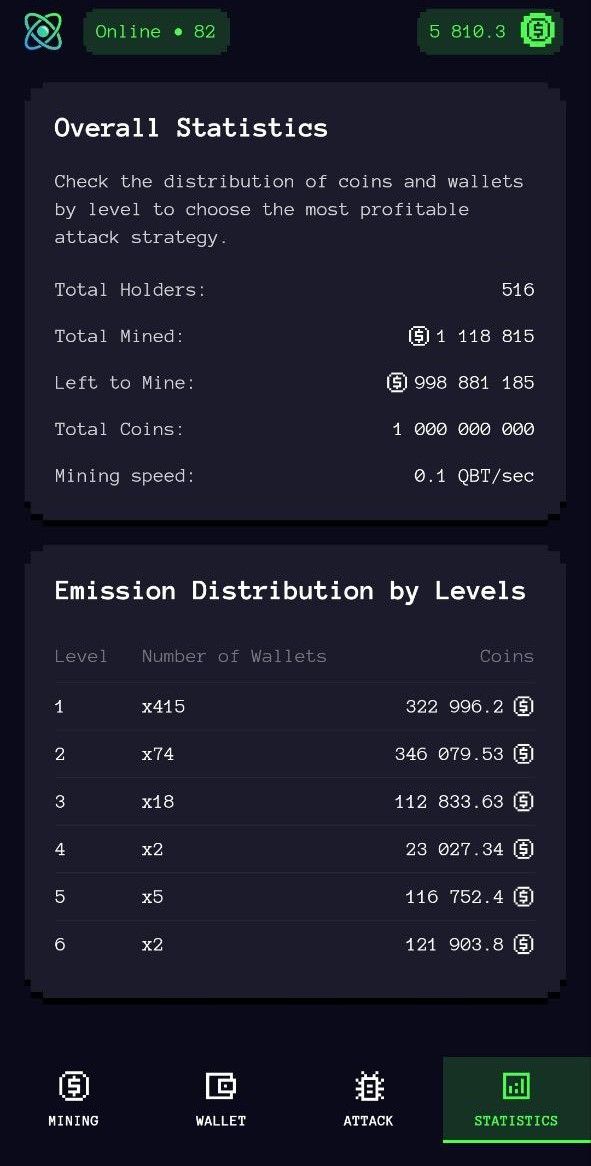Image resolution: width=591 pixels, height=1166 pixels.
Task: Switch to the STATISTICS tab
Action: pyautogui.click(x=516, y=1120)
